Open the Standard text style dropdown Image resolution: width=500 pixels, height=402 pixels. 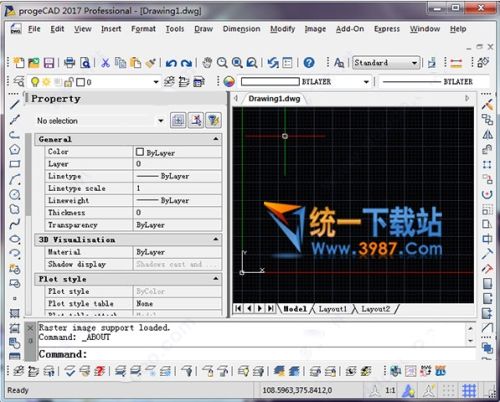414,63
